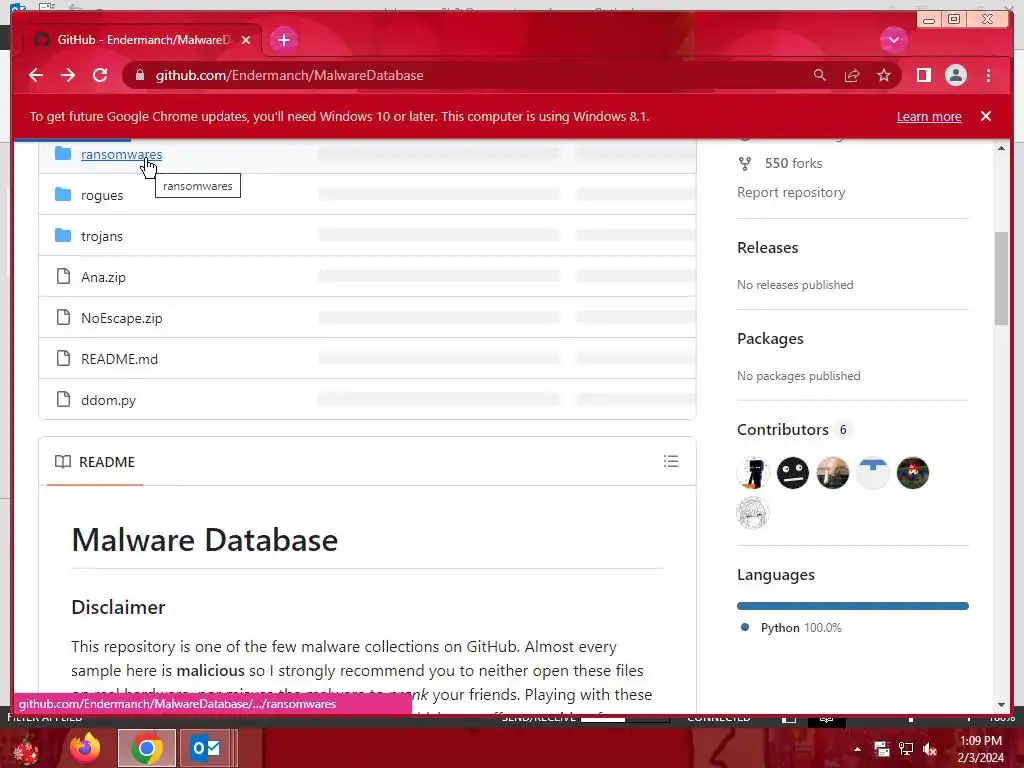Open the fourth contributor avatar with blue hat
Viewport: 1024px width, 768px height.
(872, 473)
